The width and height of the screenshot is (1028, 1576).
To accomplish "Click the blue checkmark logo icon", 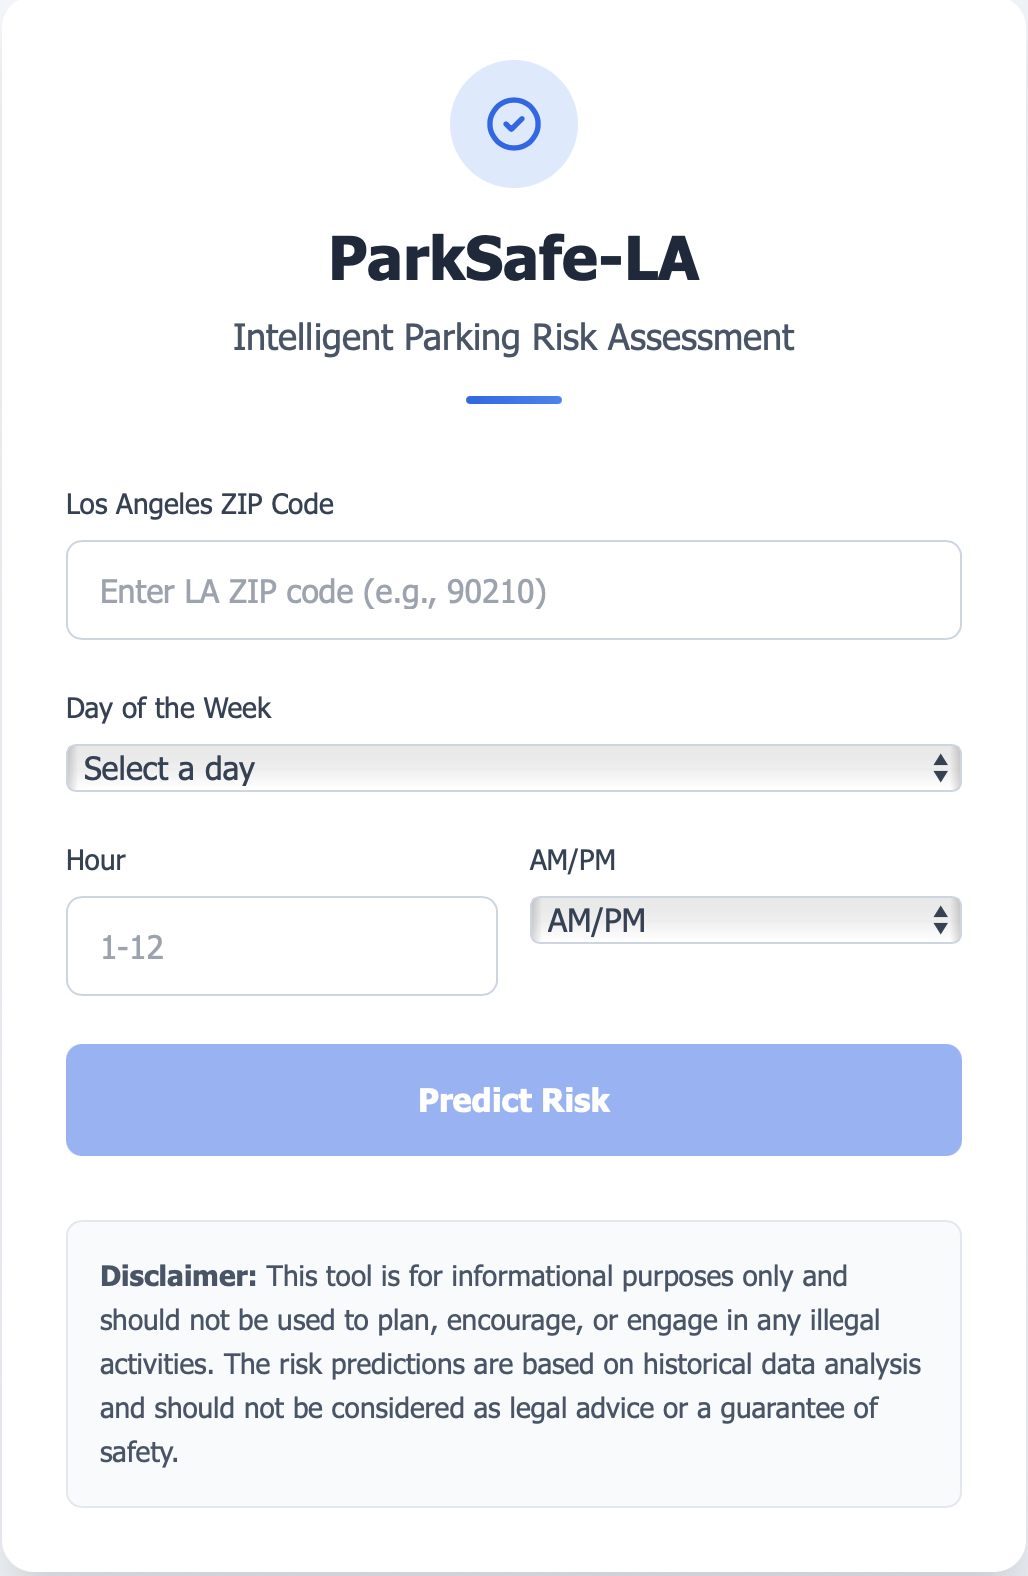I will point(513,124).
